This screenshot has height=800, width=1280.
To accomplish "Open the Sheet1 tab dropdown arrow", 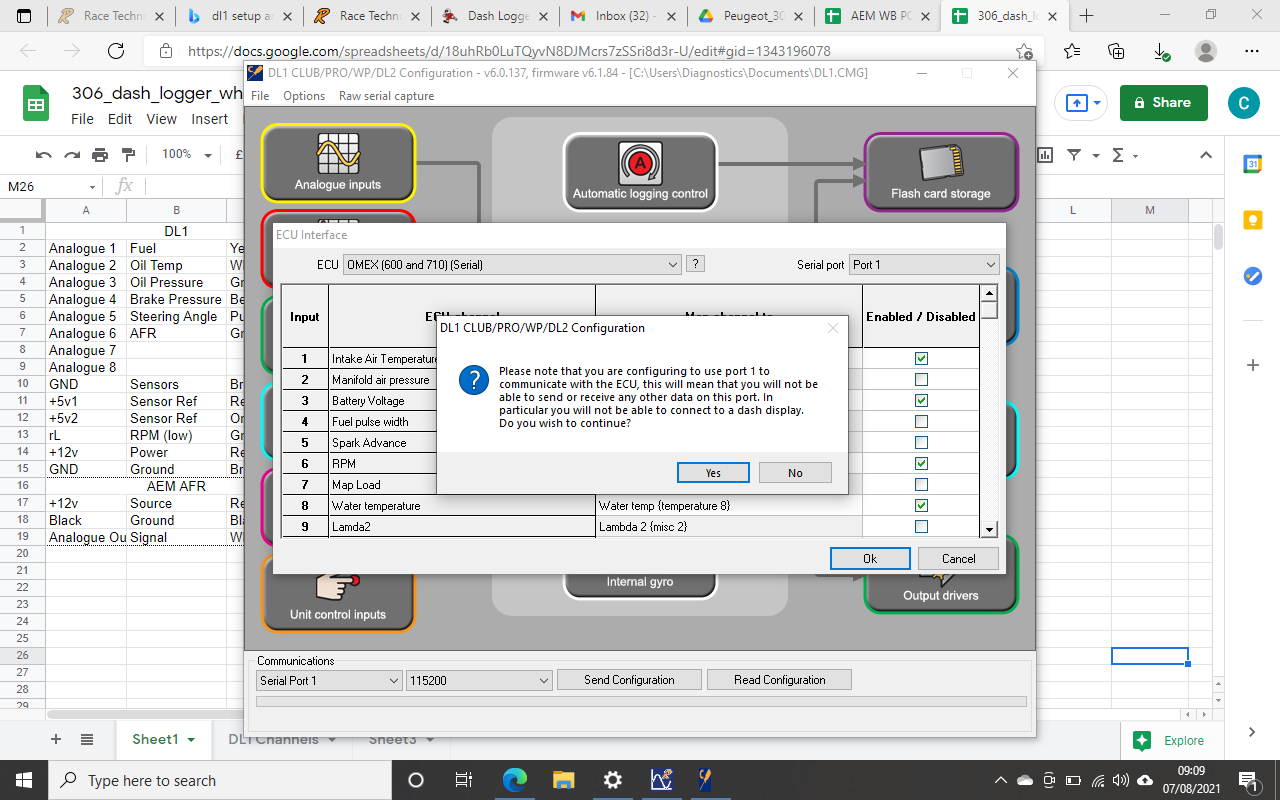I will click(x=191, y=740).
